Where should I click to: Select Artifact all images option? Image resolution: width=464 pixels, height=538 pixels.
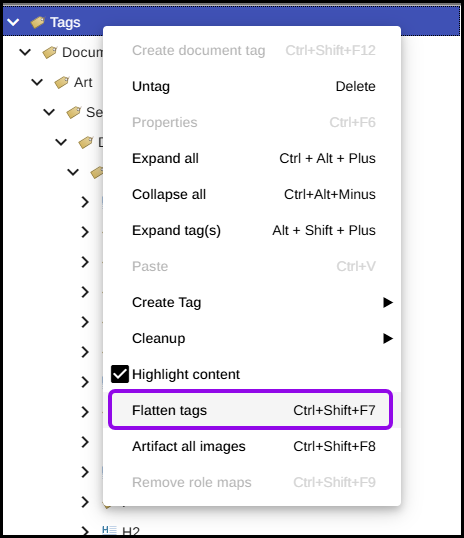point(252,446)
